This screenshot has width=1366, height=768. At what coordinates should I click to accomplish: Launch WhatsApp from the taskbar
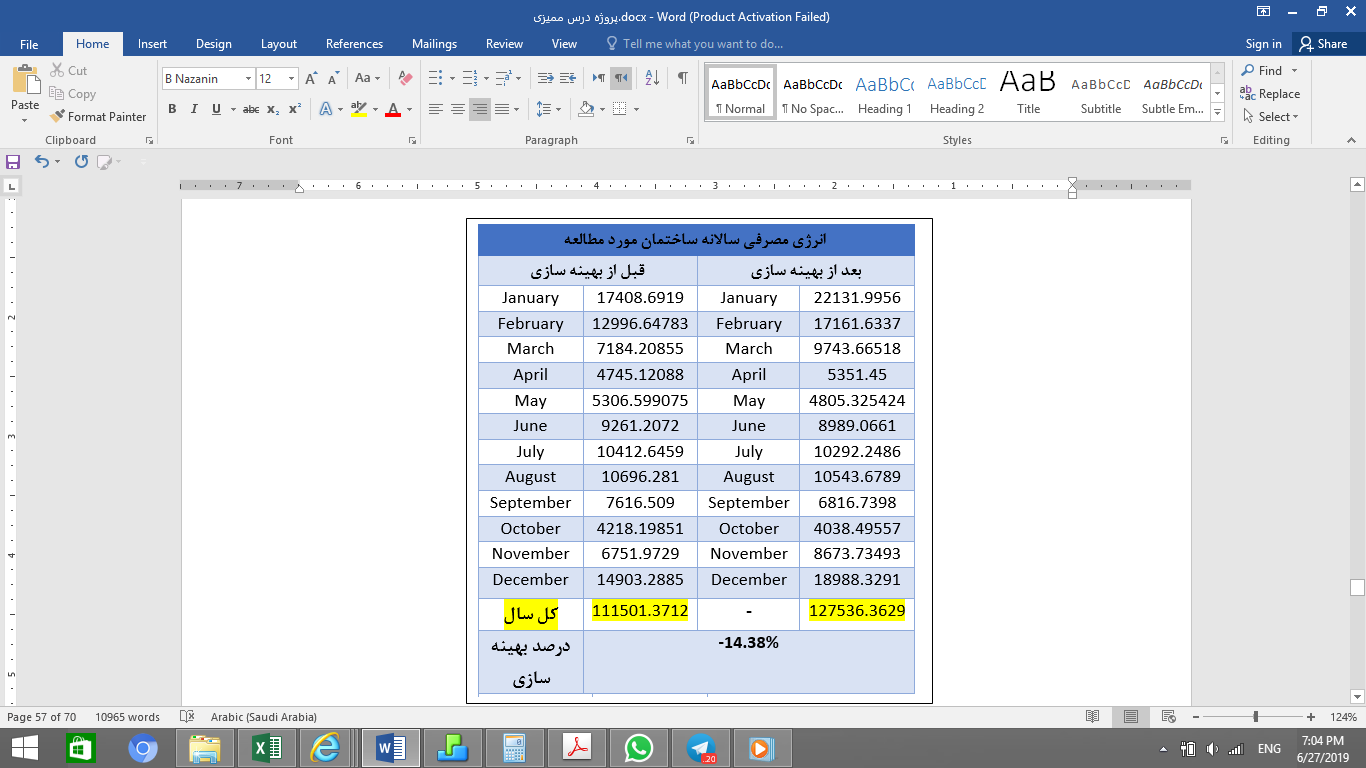click(638, 748)
